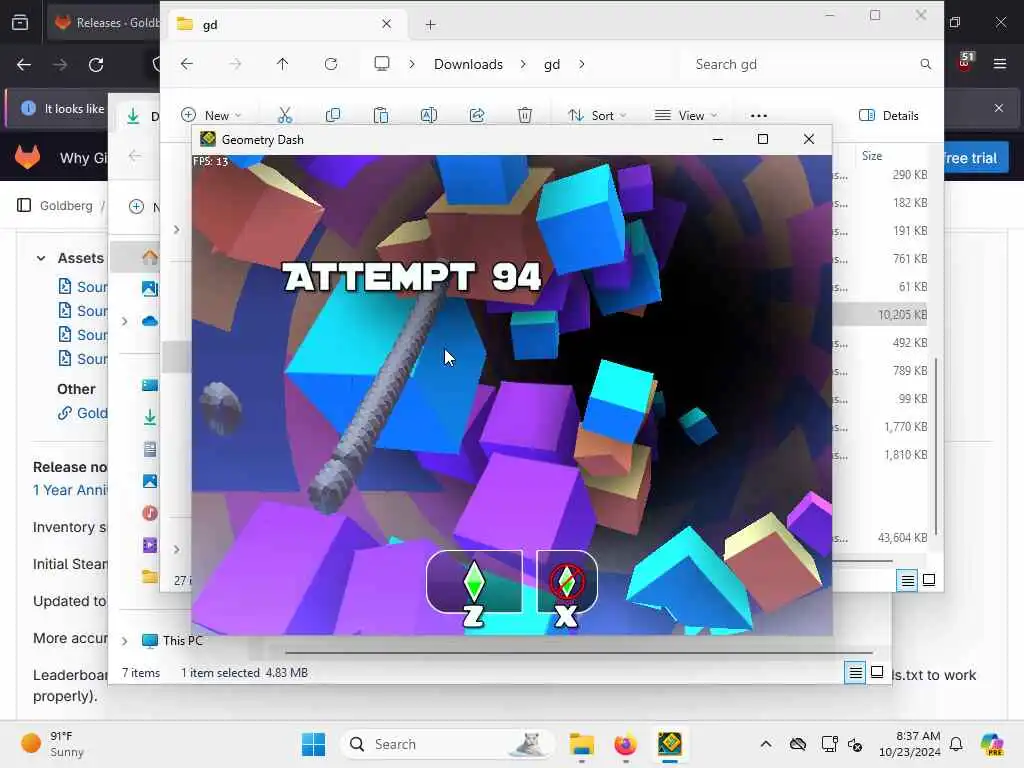This screenshot has height=768, width=1024.
Task: Expand the OneDrive cloud tree node
Action: pos(125,321)
